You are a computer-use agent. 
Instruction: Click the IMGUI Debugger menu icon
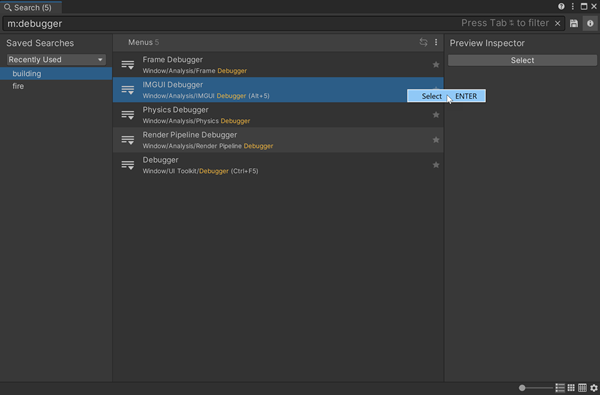click(x=128, y=90)
